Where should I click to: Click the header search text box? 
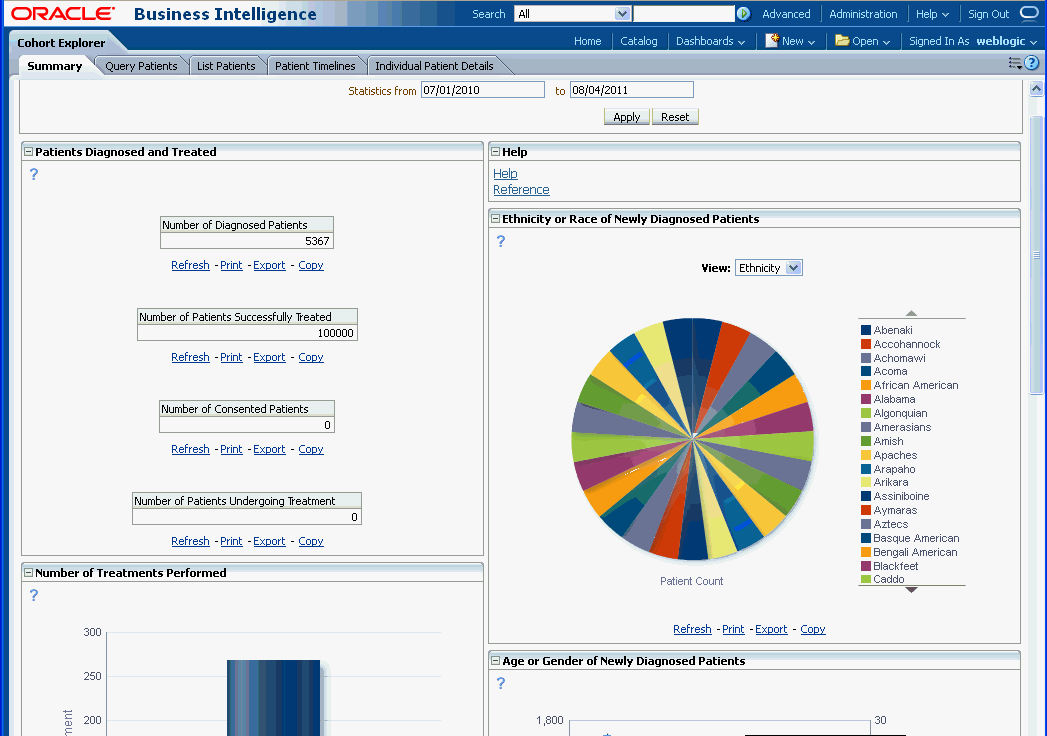(x=684, y=13)
